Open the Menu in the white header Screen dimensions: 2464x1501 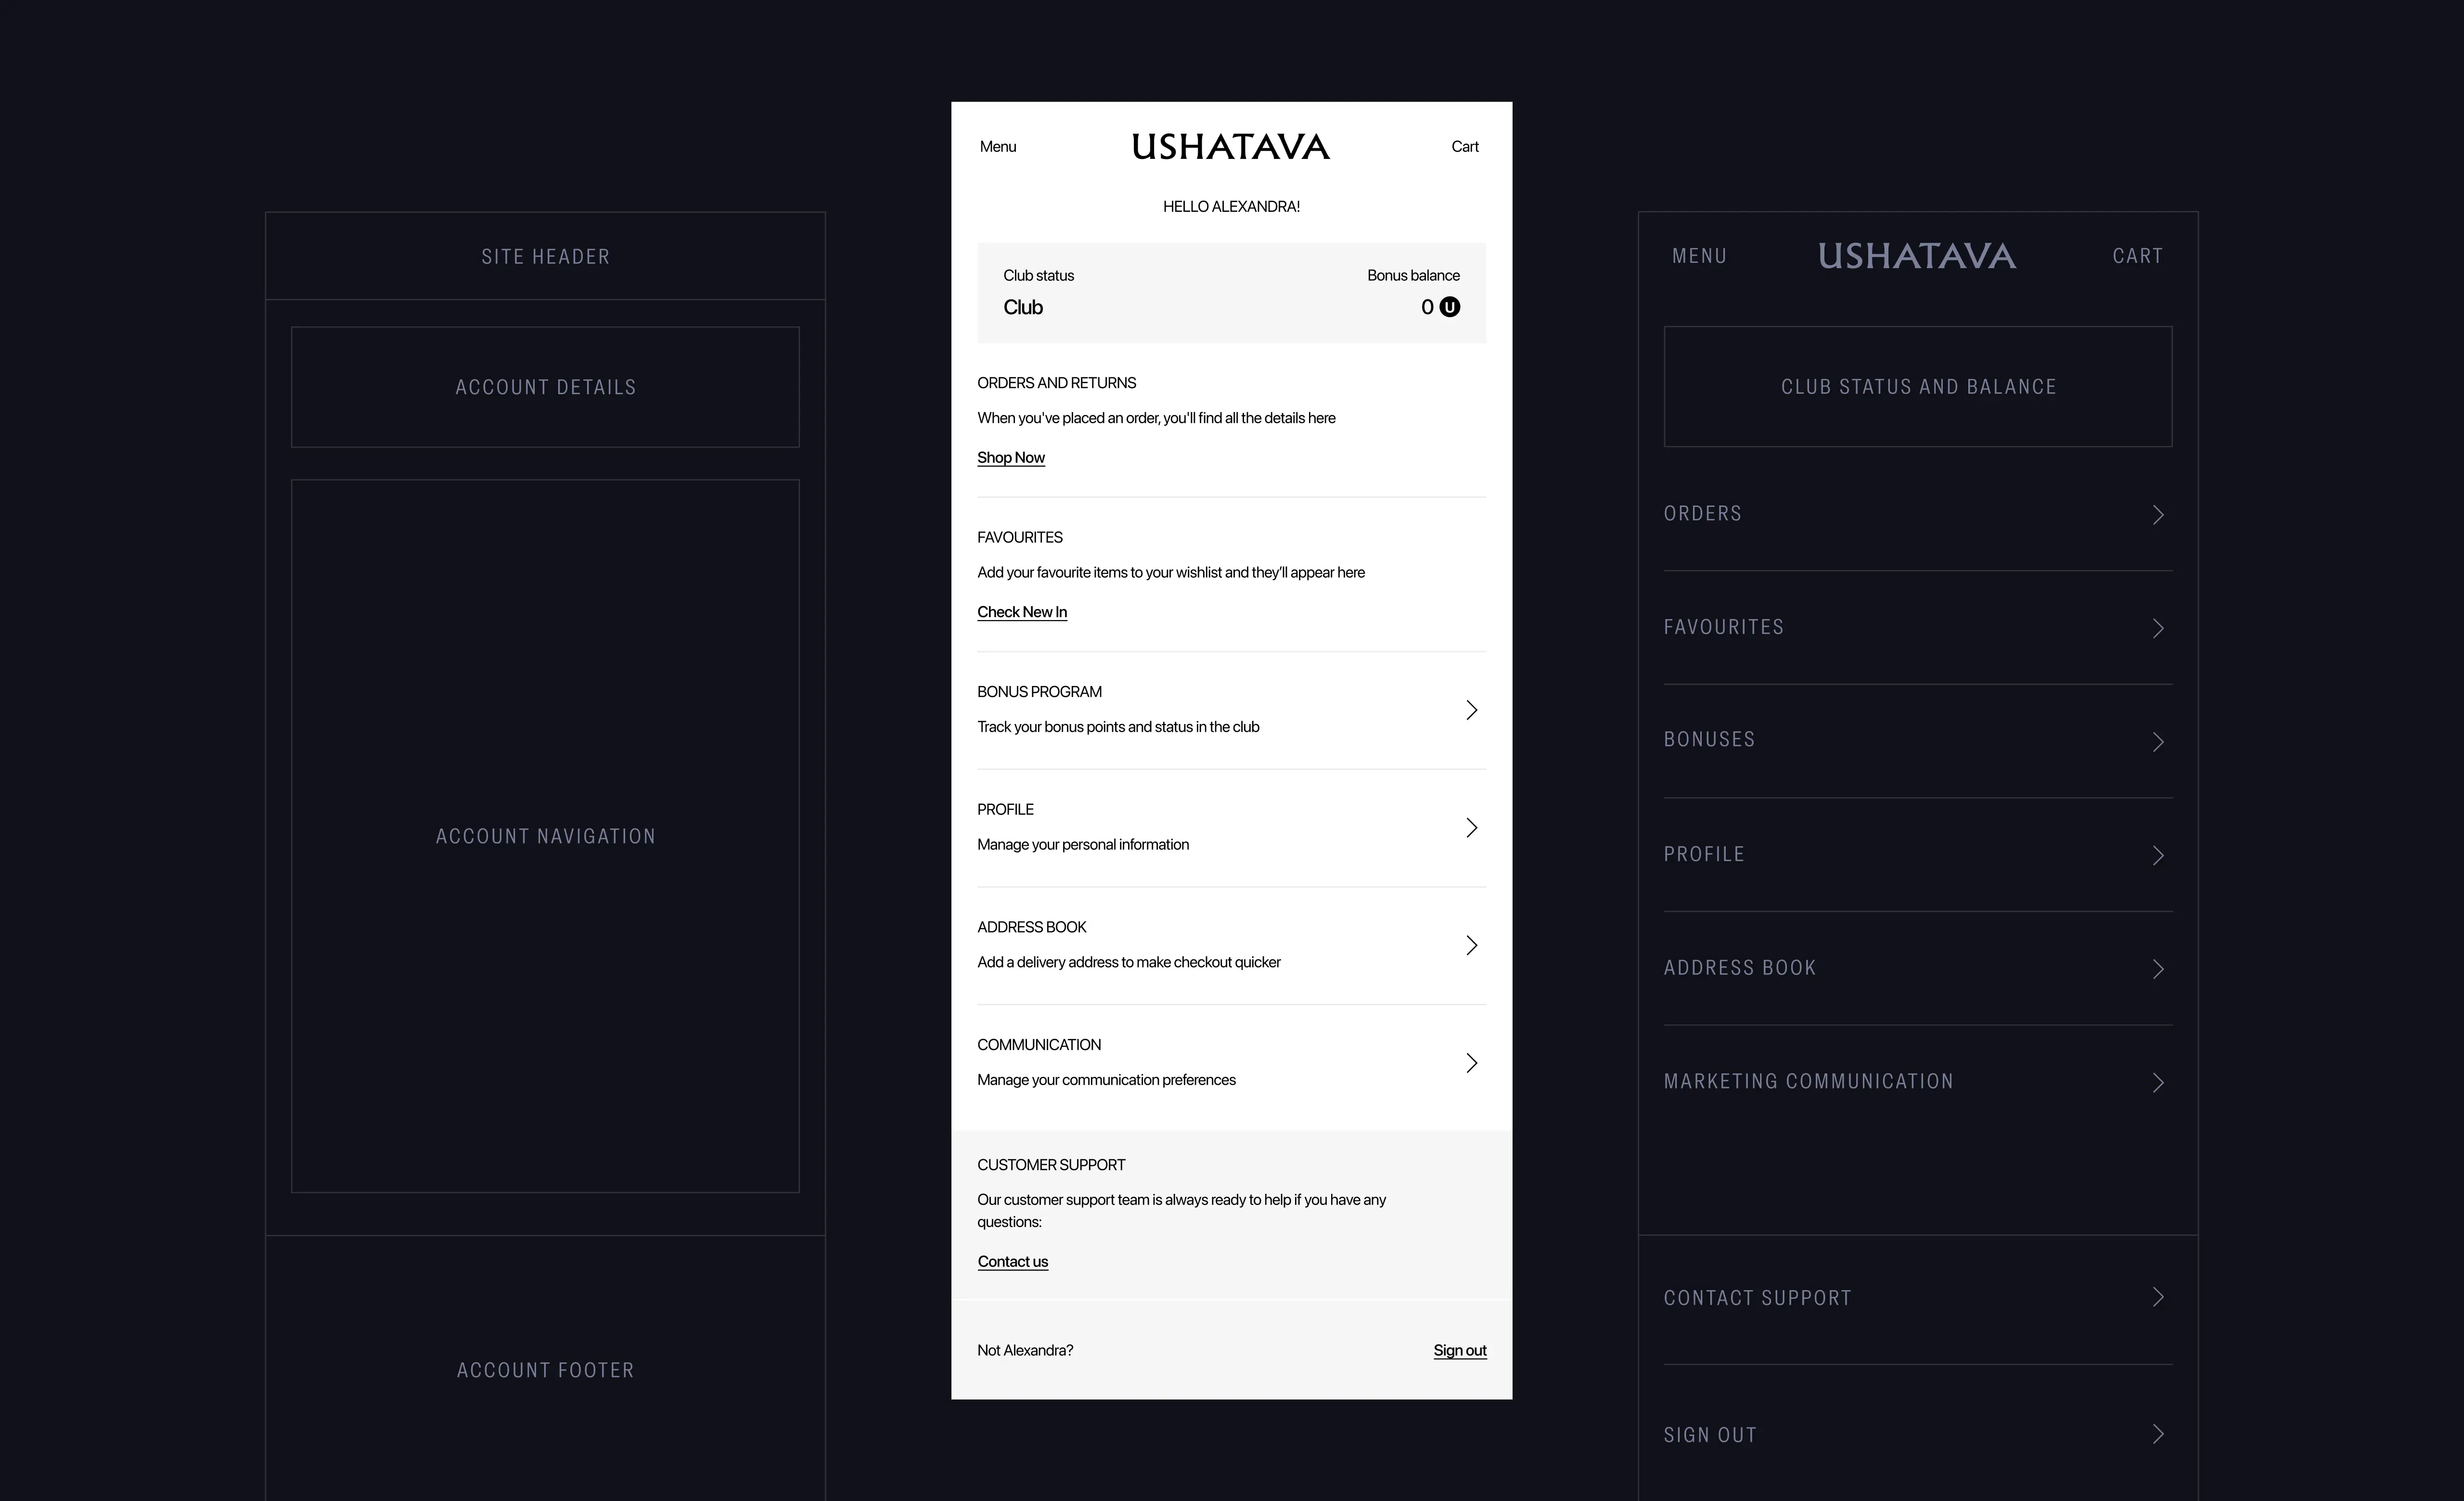(x=997, y=147)
